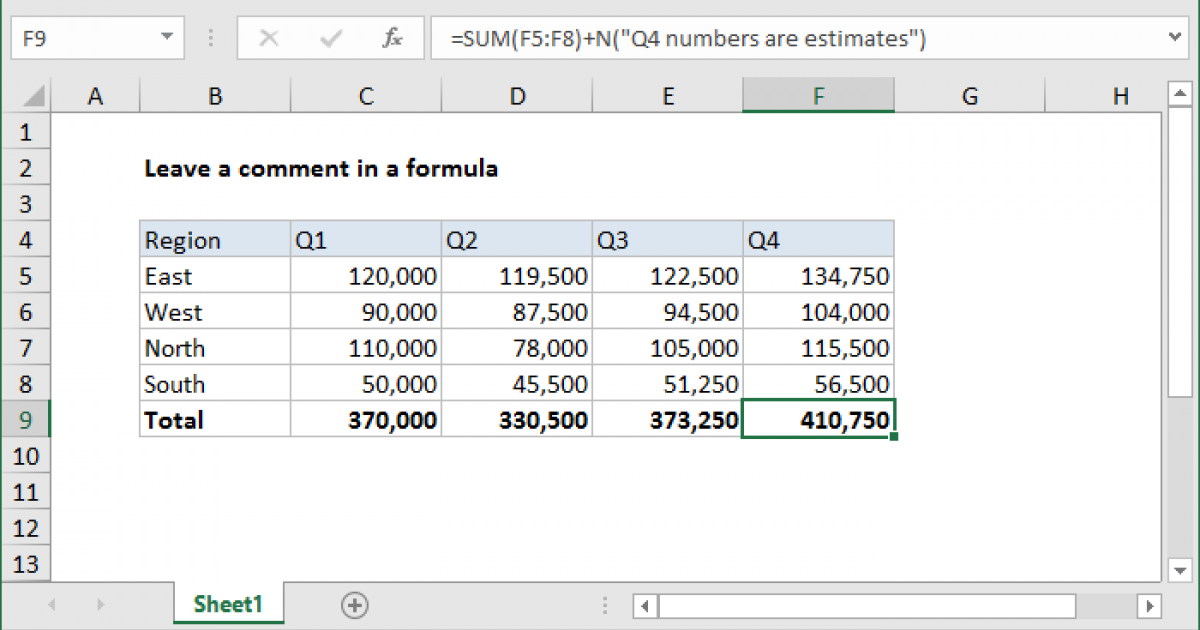Click vertical scrollbar up arrow
The image size is (1200, 630).
(1178, 95)
